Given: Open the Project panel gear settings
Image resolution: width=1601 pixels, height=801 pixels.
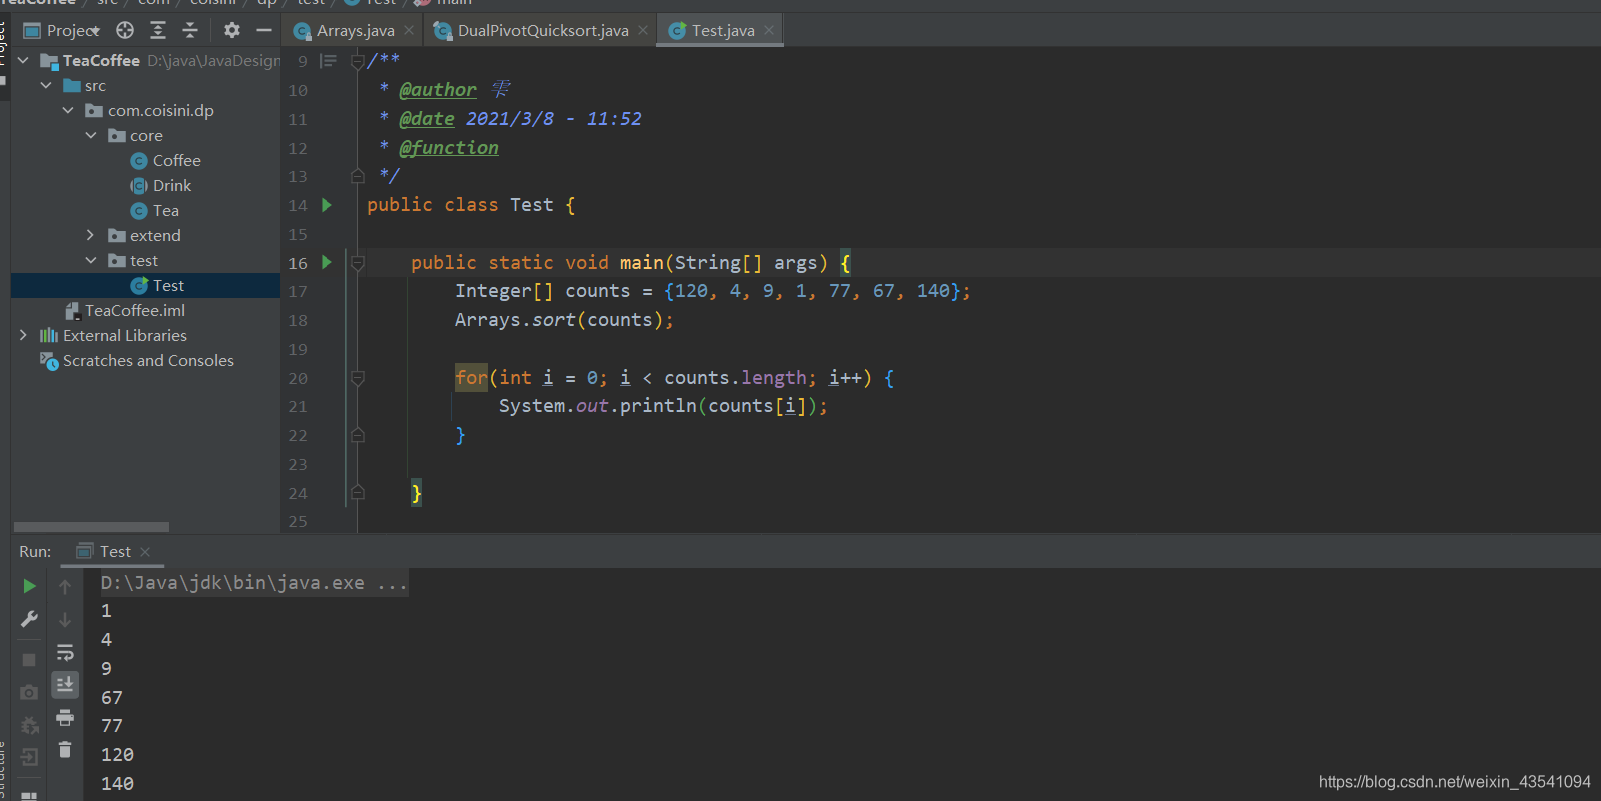Looking at the screenshot, I should (x=232, y=30).
